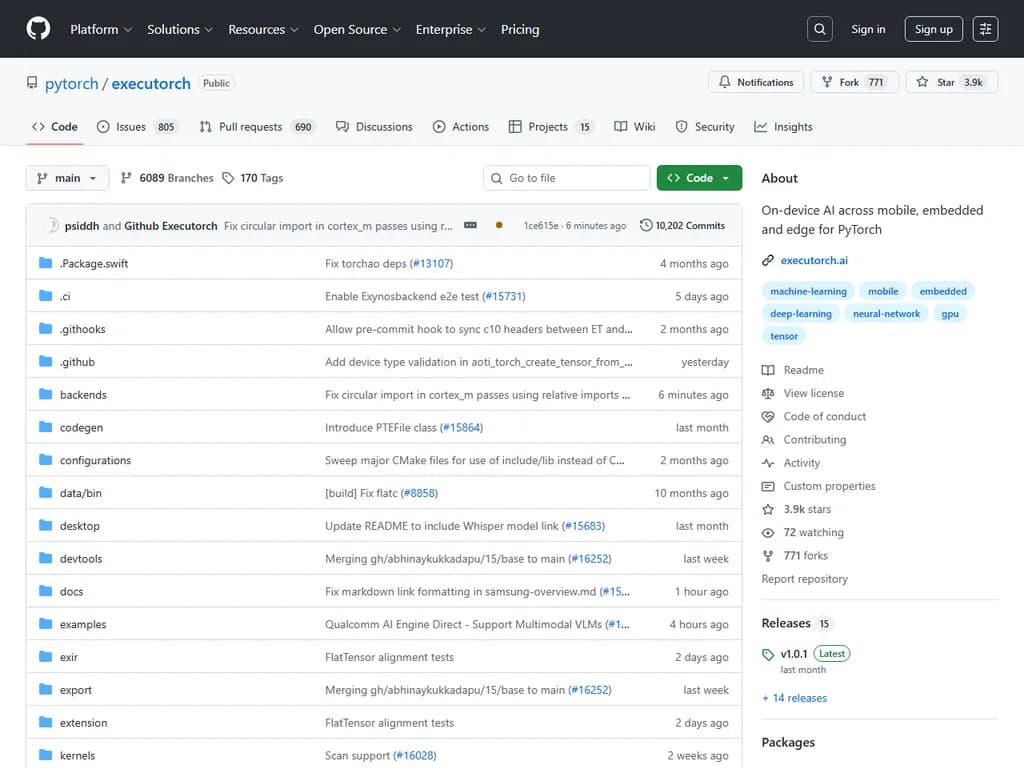
Task: Click the Sign up button
Action: coord(933,28)
